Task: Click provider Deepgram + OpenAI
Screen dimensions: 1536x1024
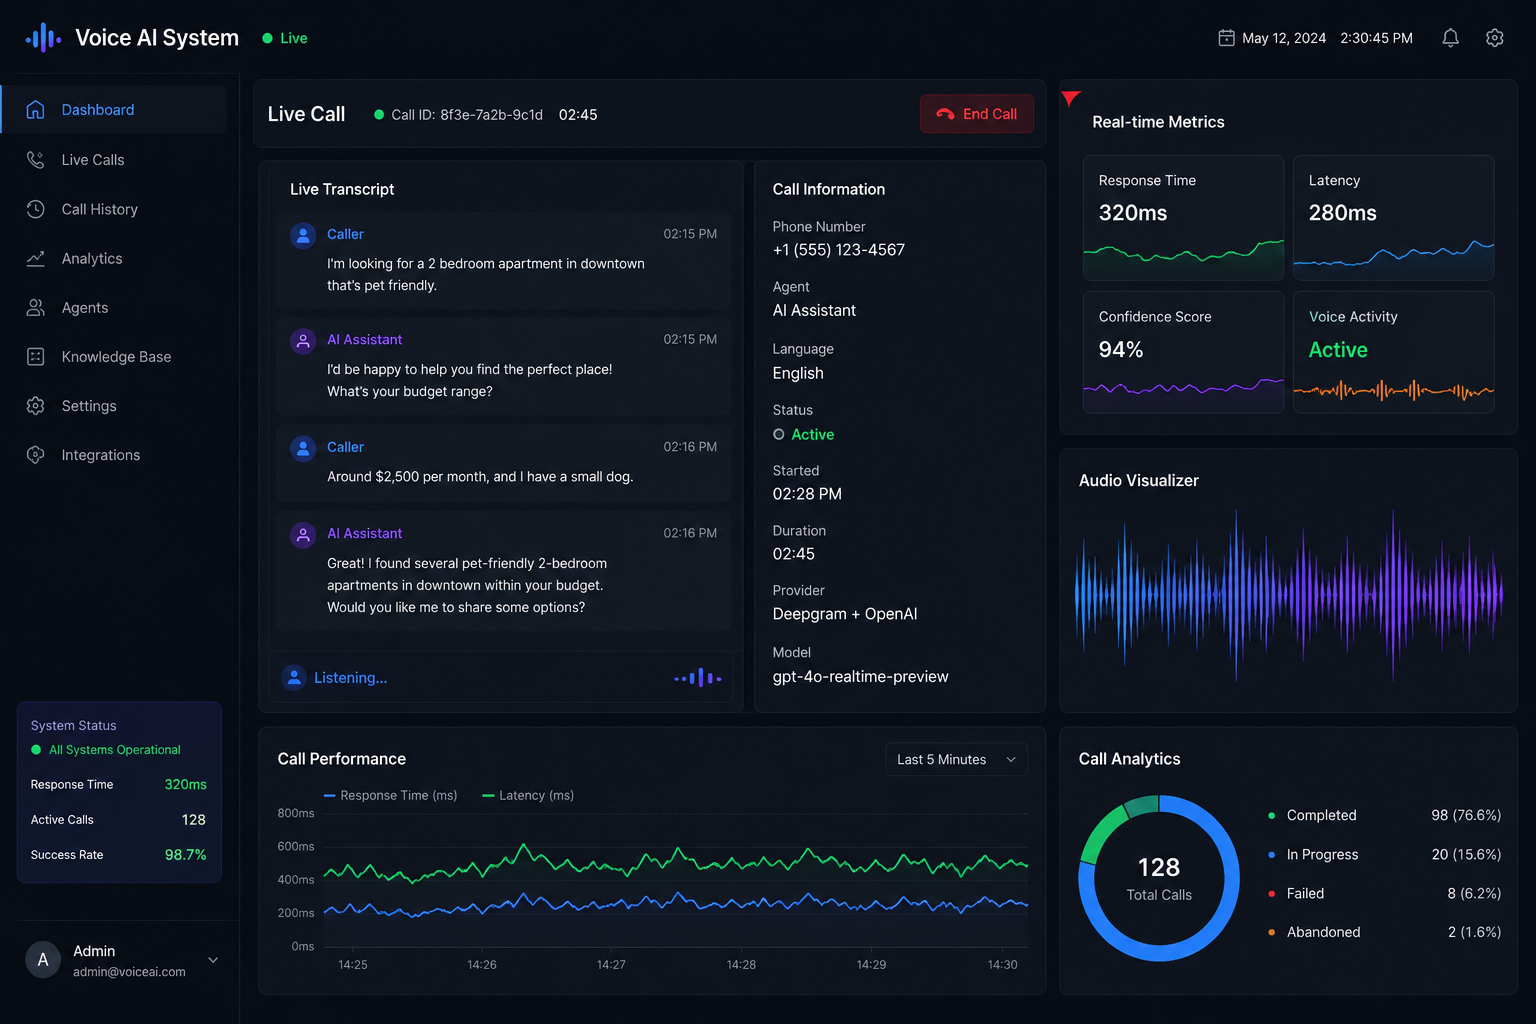Action: 845,614
